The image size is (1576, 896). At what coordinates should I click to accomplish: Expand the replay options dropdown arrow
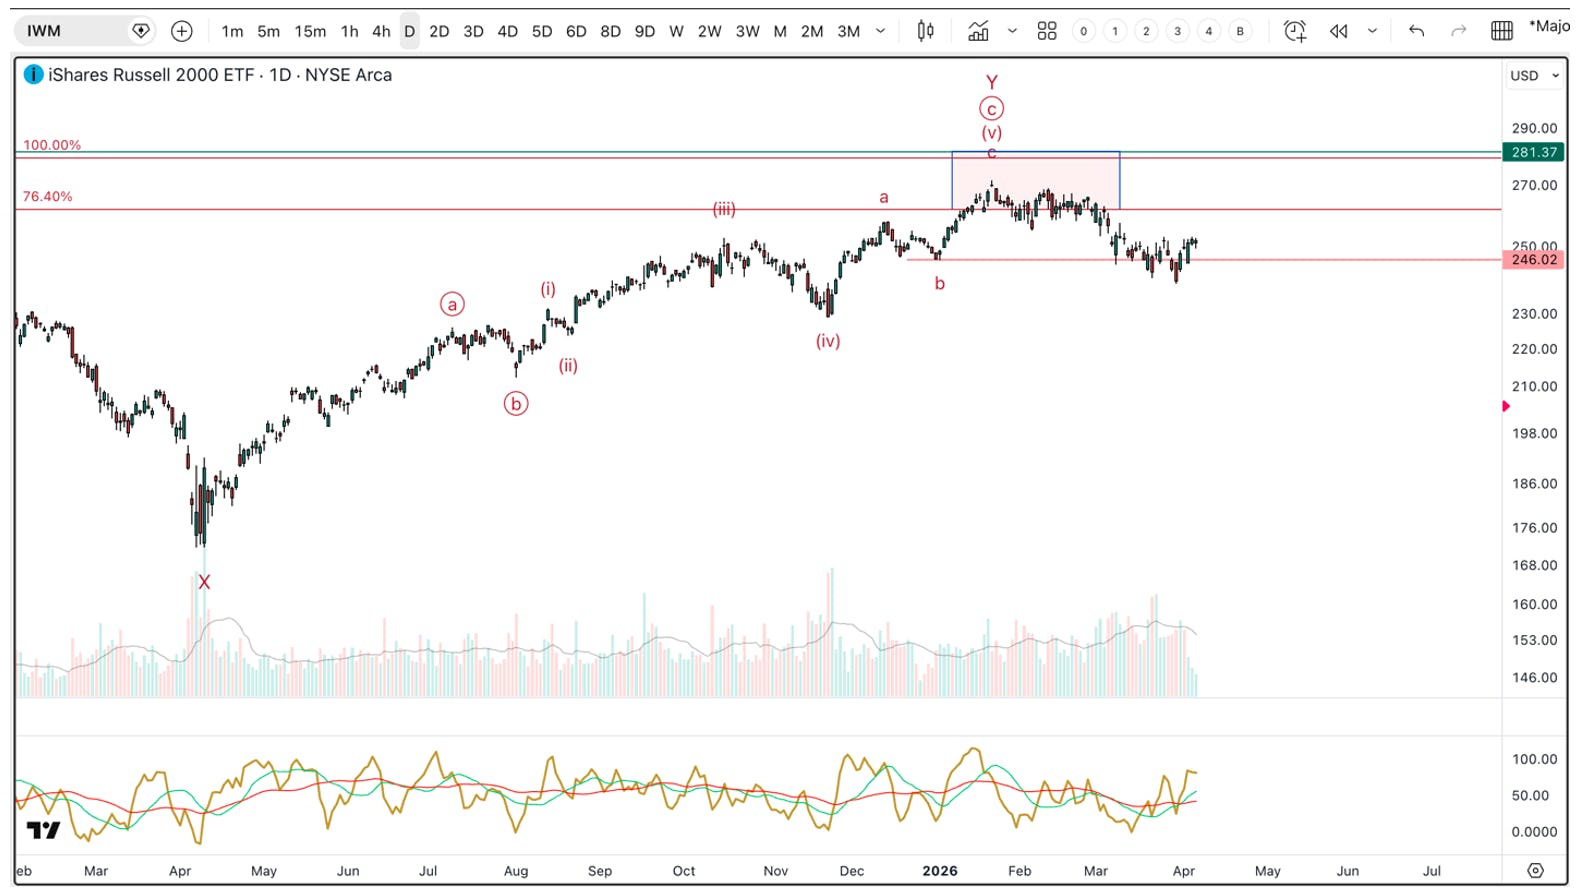(1372, 31)
